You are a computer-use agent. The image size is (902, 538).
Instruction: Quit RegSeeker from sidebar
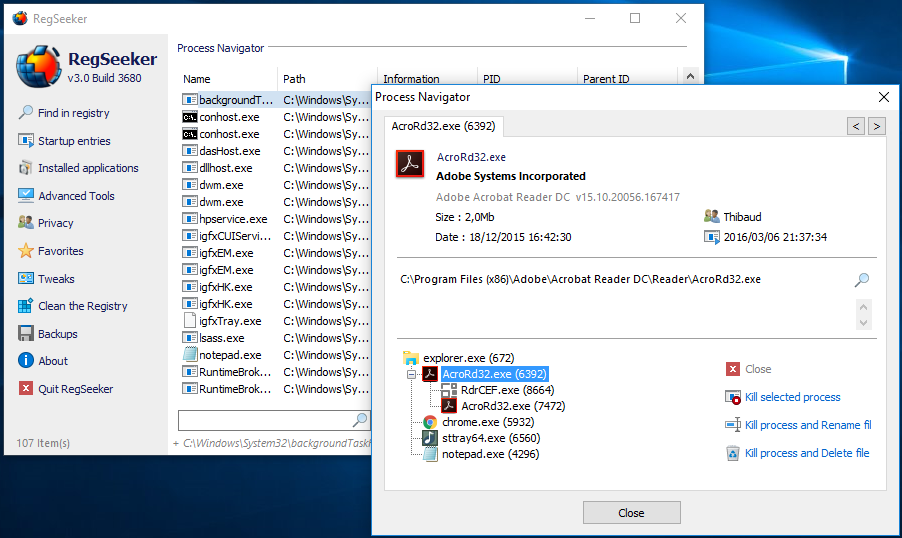click(x=66, y=388)
